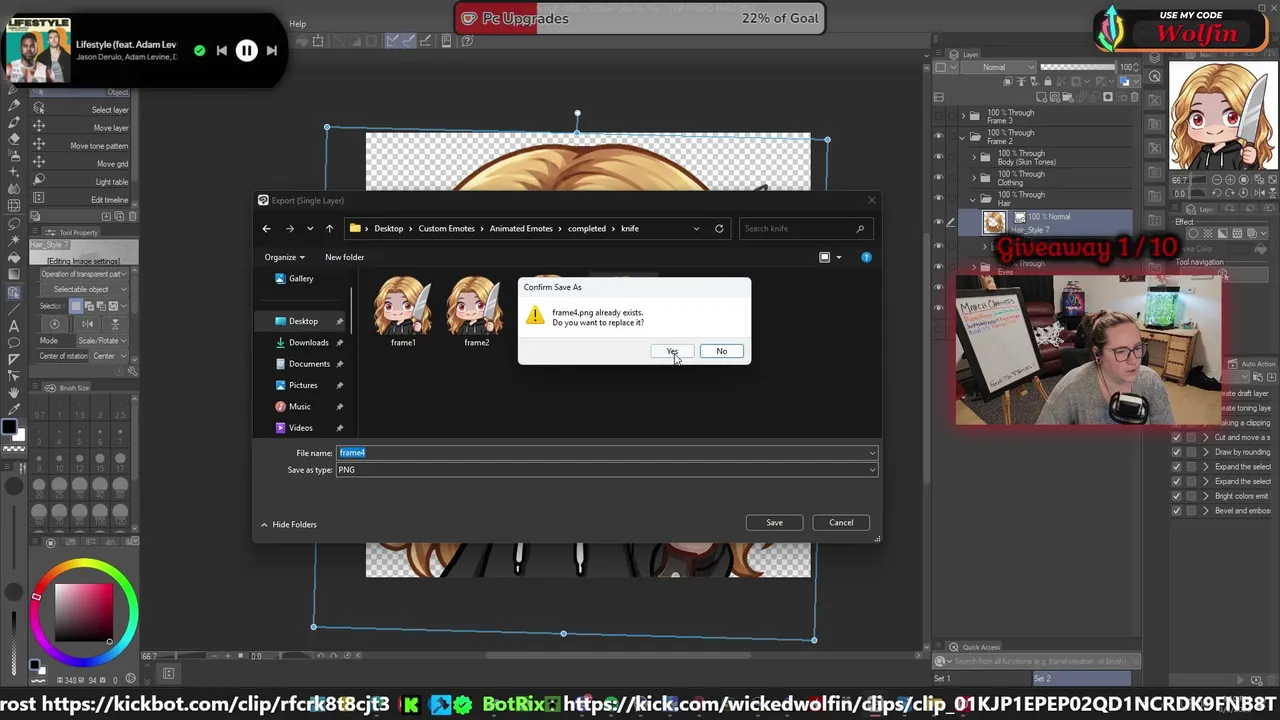Screen dimensions: 1280x720
Task: Switch to the Layer panel tab
Action: (963, 54)
